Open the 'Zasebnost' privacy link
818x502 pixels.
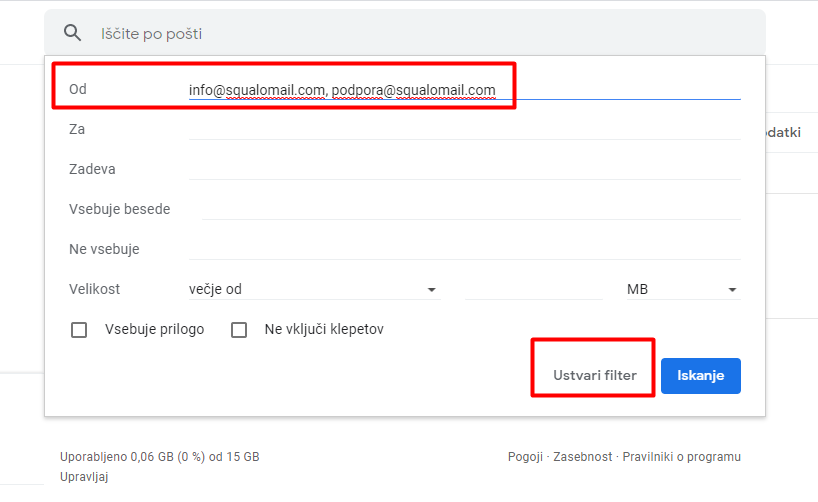point(583,457)
